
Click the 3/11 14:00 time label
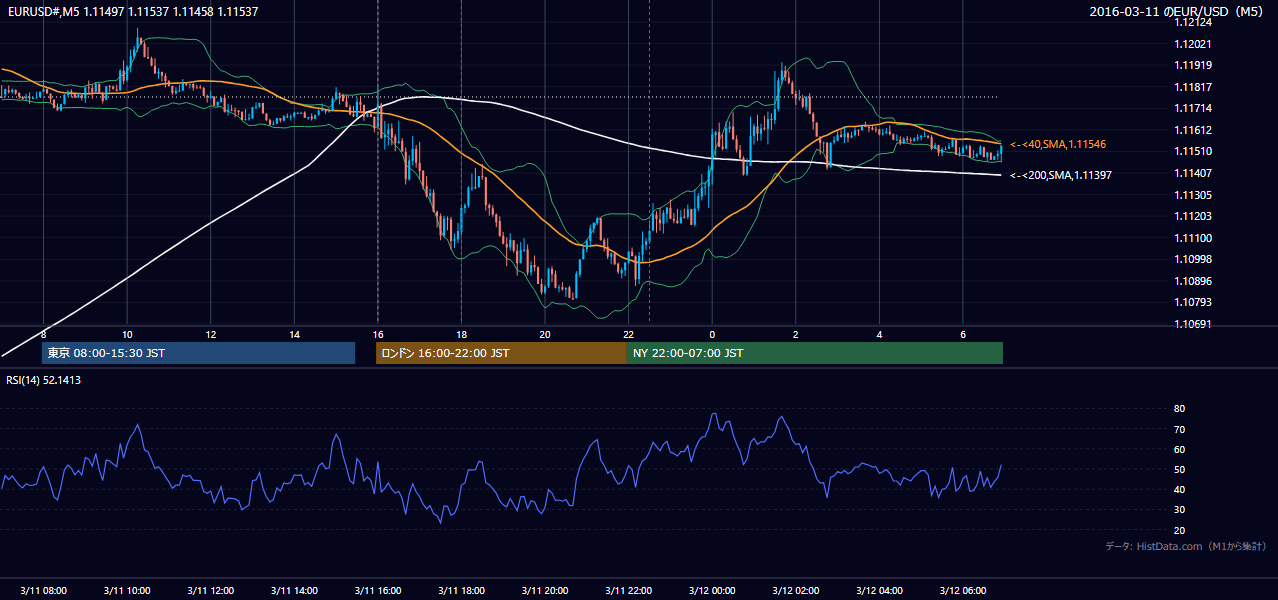coord(294,590)
